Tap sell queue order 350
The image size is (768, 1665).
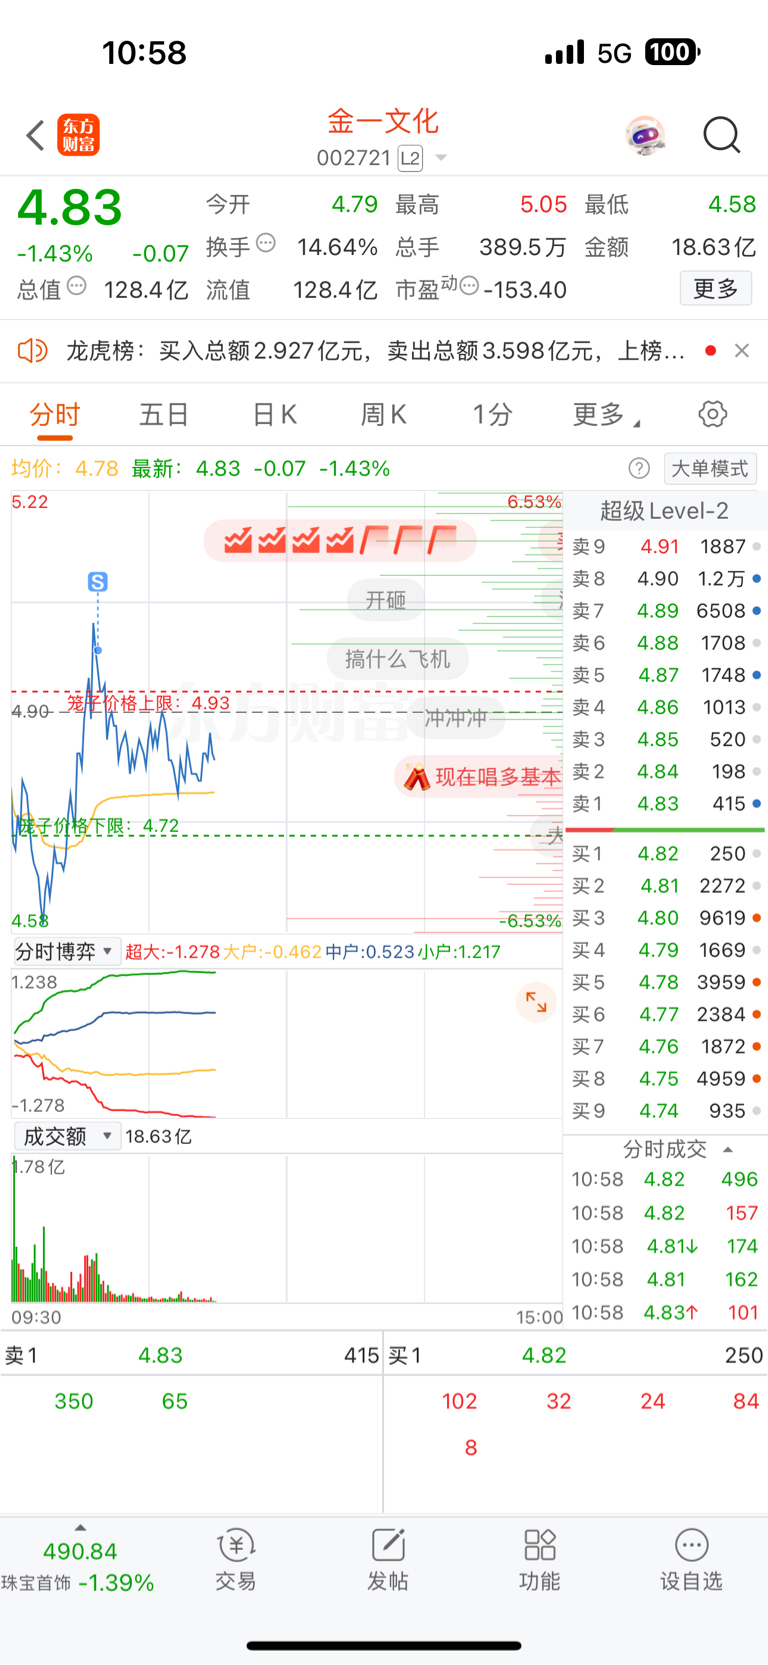point(74,1401)
